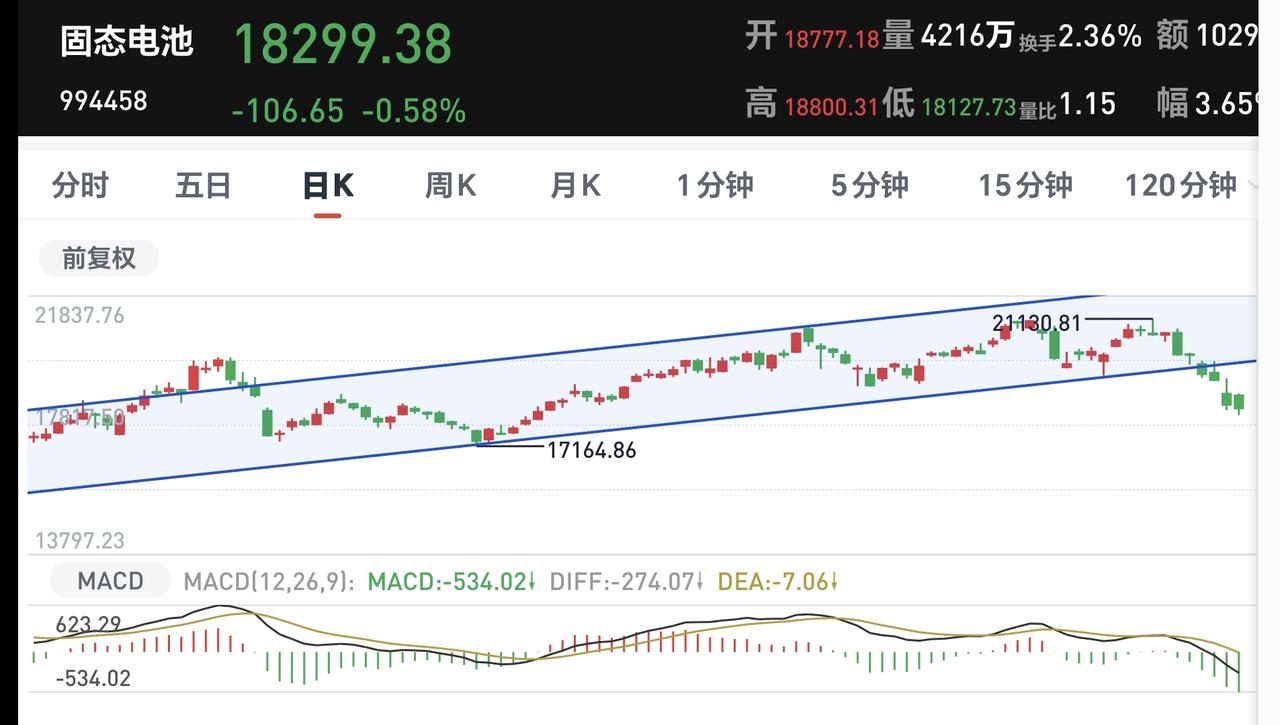
Task: Click the MACD(12,26,9) parameters label
Action: [269, 581]
